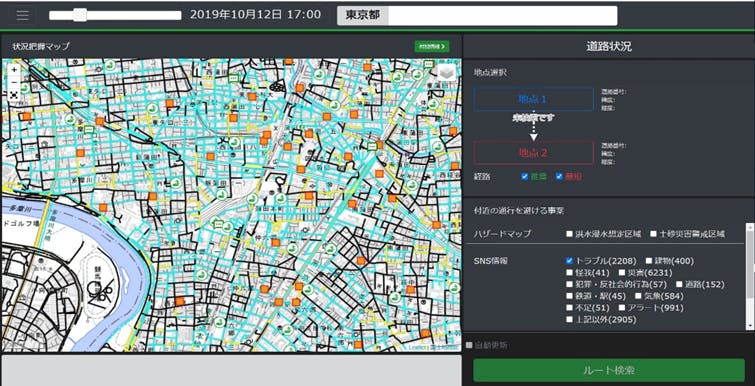Open the map layers selector icon
The height and width of the screenshot is (386, 755).
click(x=446, y=72)
